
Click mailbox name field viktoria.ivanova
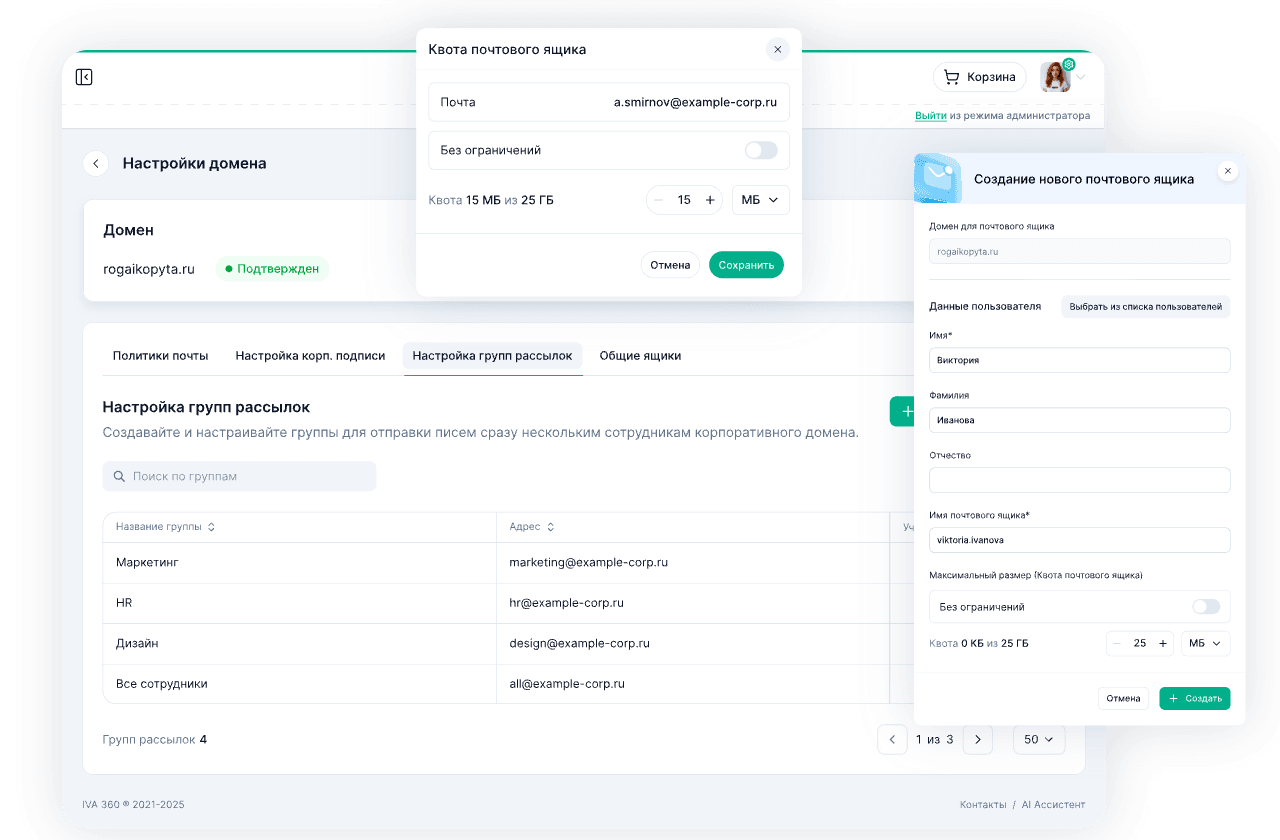tap(1080, 540)
